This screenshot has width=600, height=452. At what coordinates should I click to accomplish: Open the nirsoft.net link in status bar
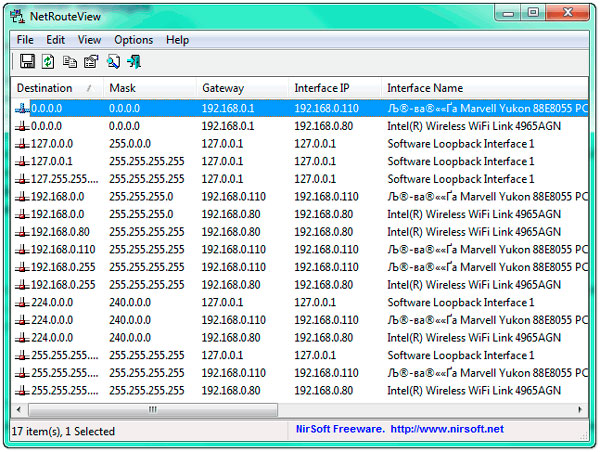point(447,429)
